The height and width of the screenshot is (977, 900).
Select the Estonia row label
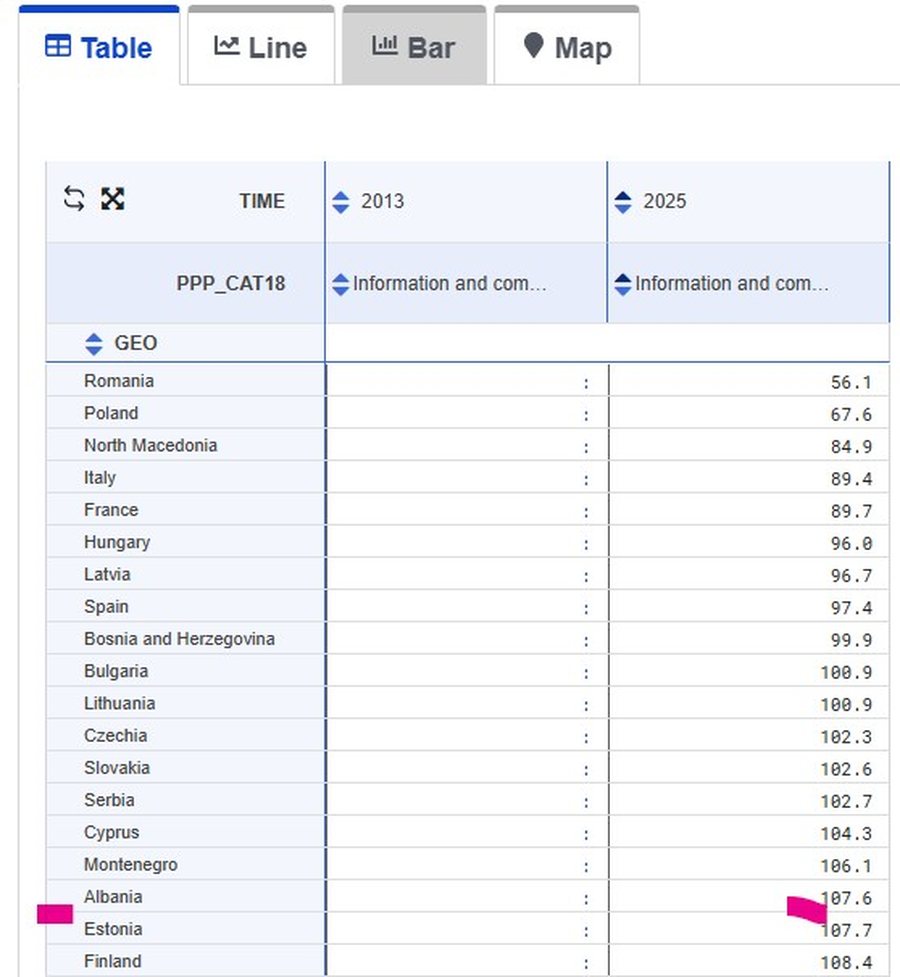[x=113, y=929]
